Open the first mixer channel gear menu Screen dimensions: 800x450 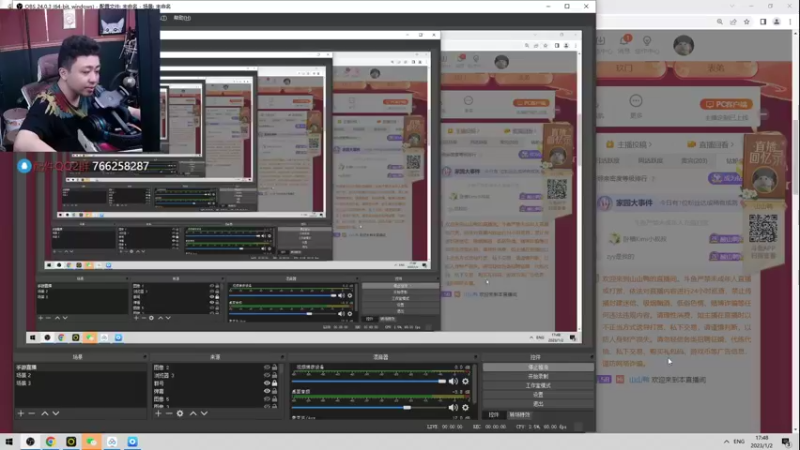point(465,381)
